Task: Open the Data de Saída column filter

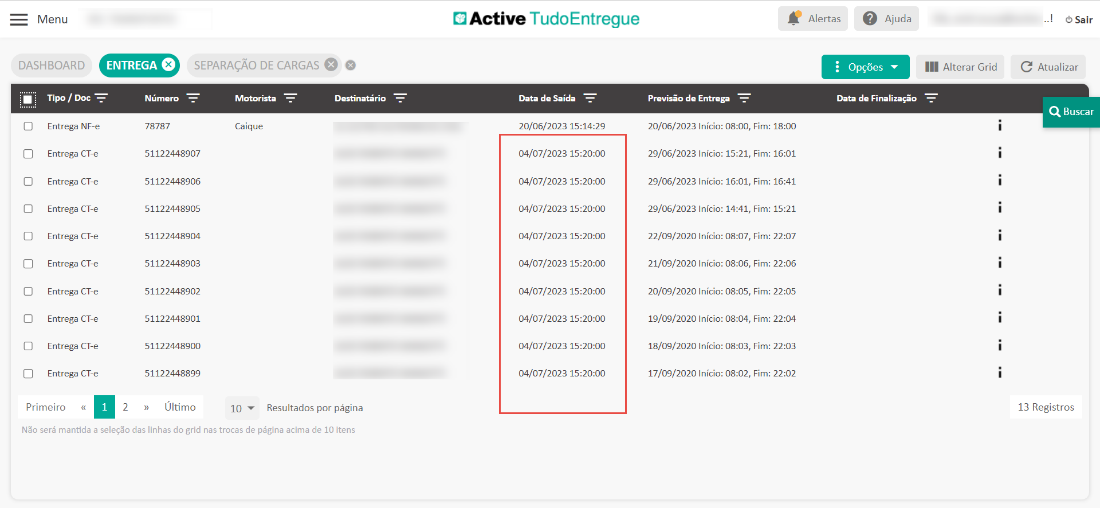Action: pyautogui.click(x=590, y=98)
